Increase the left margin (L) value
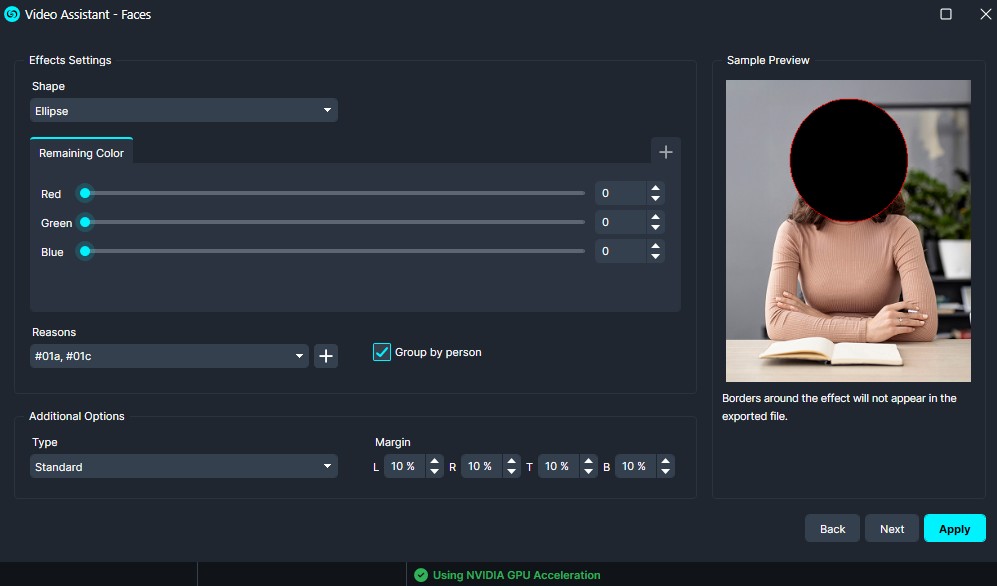997x586 pixels. pos(434,461)
